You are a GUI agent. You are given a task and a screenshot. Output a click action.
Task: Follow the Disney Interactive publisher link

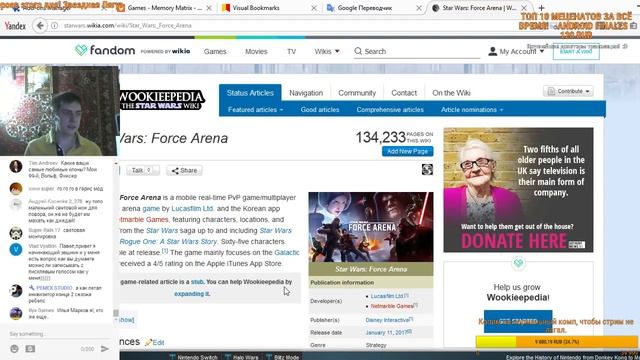pos(387,320)
